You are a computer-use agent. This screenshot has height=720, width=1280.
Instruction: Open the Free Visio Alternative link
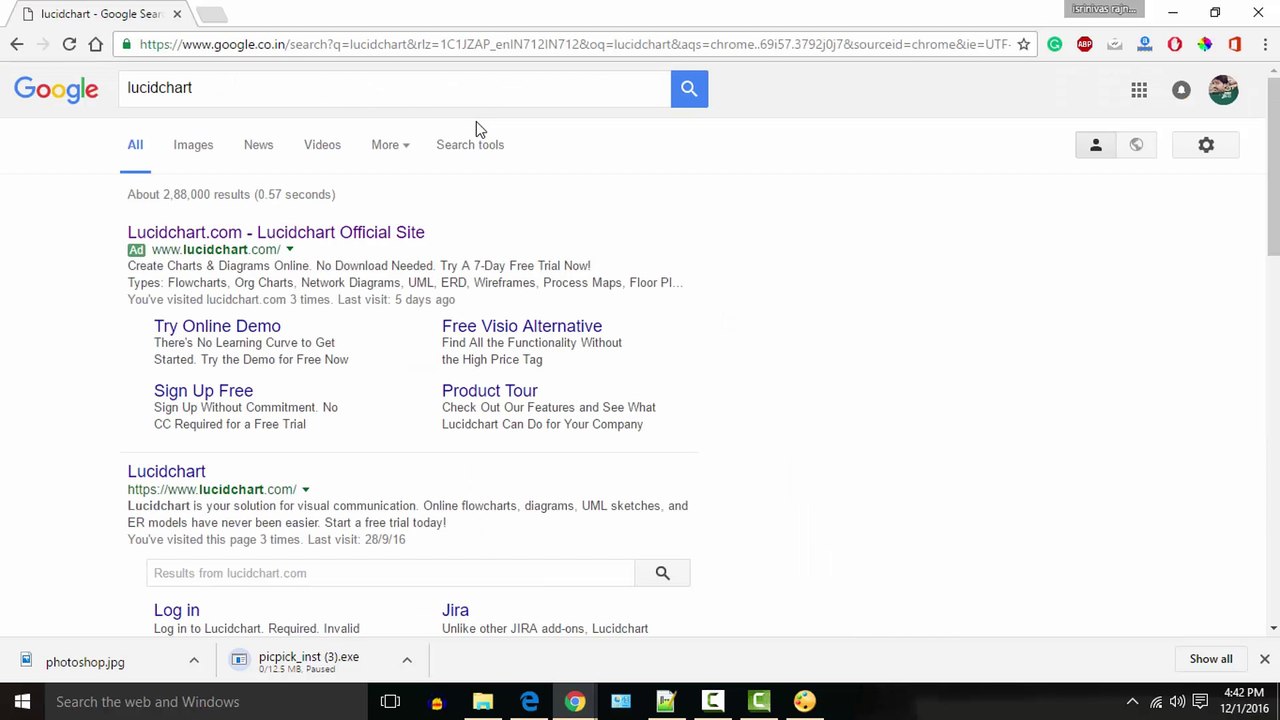[522, 326]
